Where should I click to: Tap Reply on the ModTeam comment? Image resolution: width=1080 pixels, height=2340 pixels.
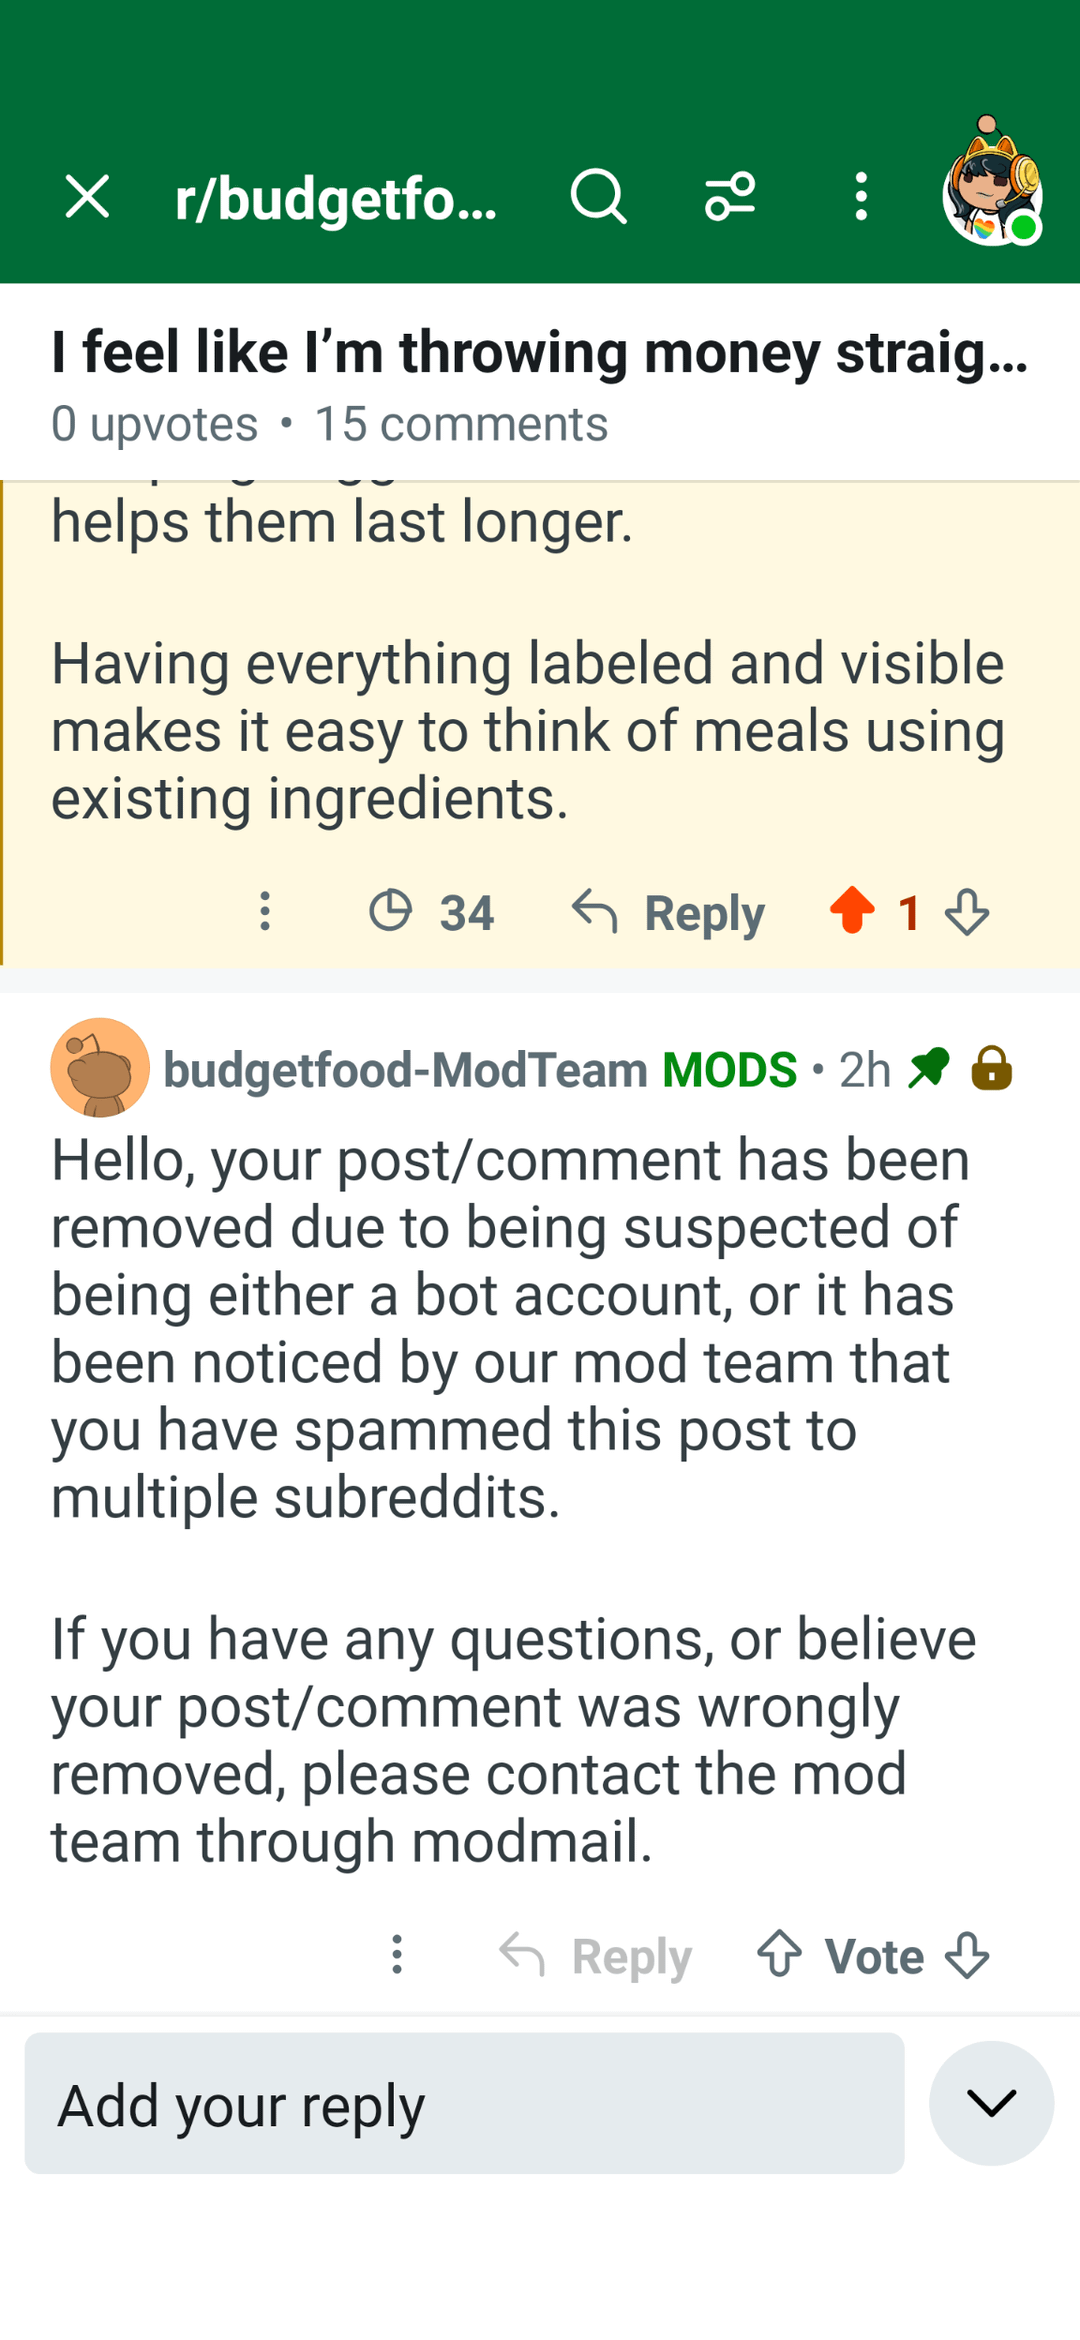[x=596, y=1955]
